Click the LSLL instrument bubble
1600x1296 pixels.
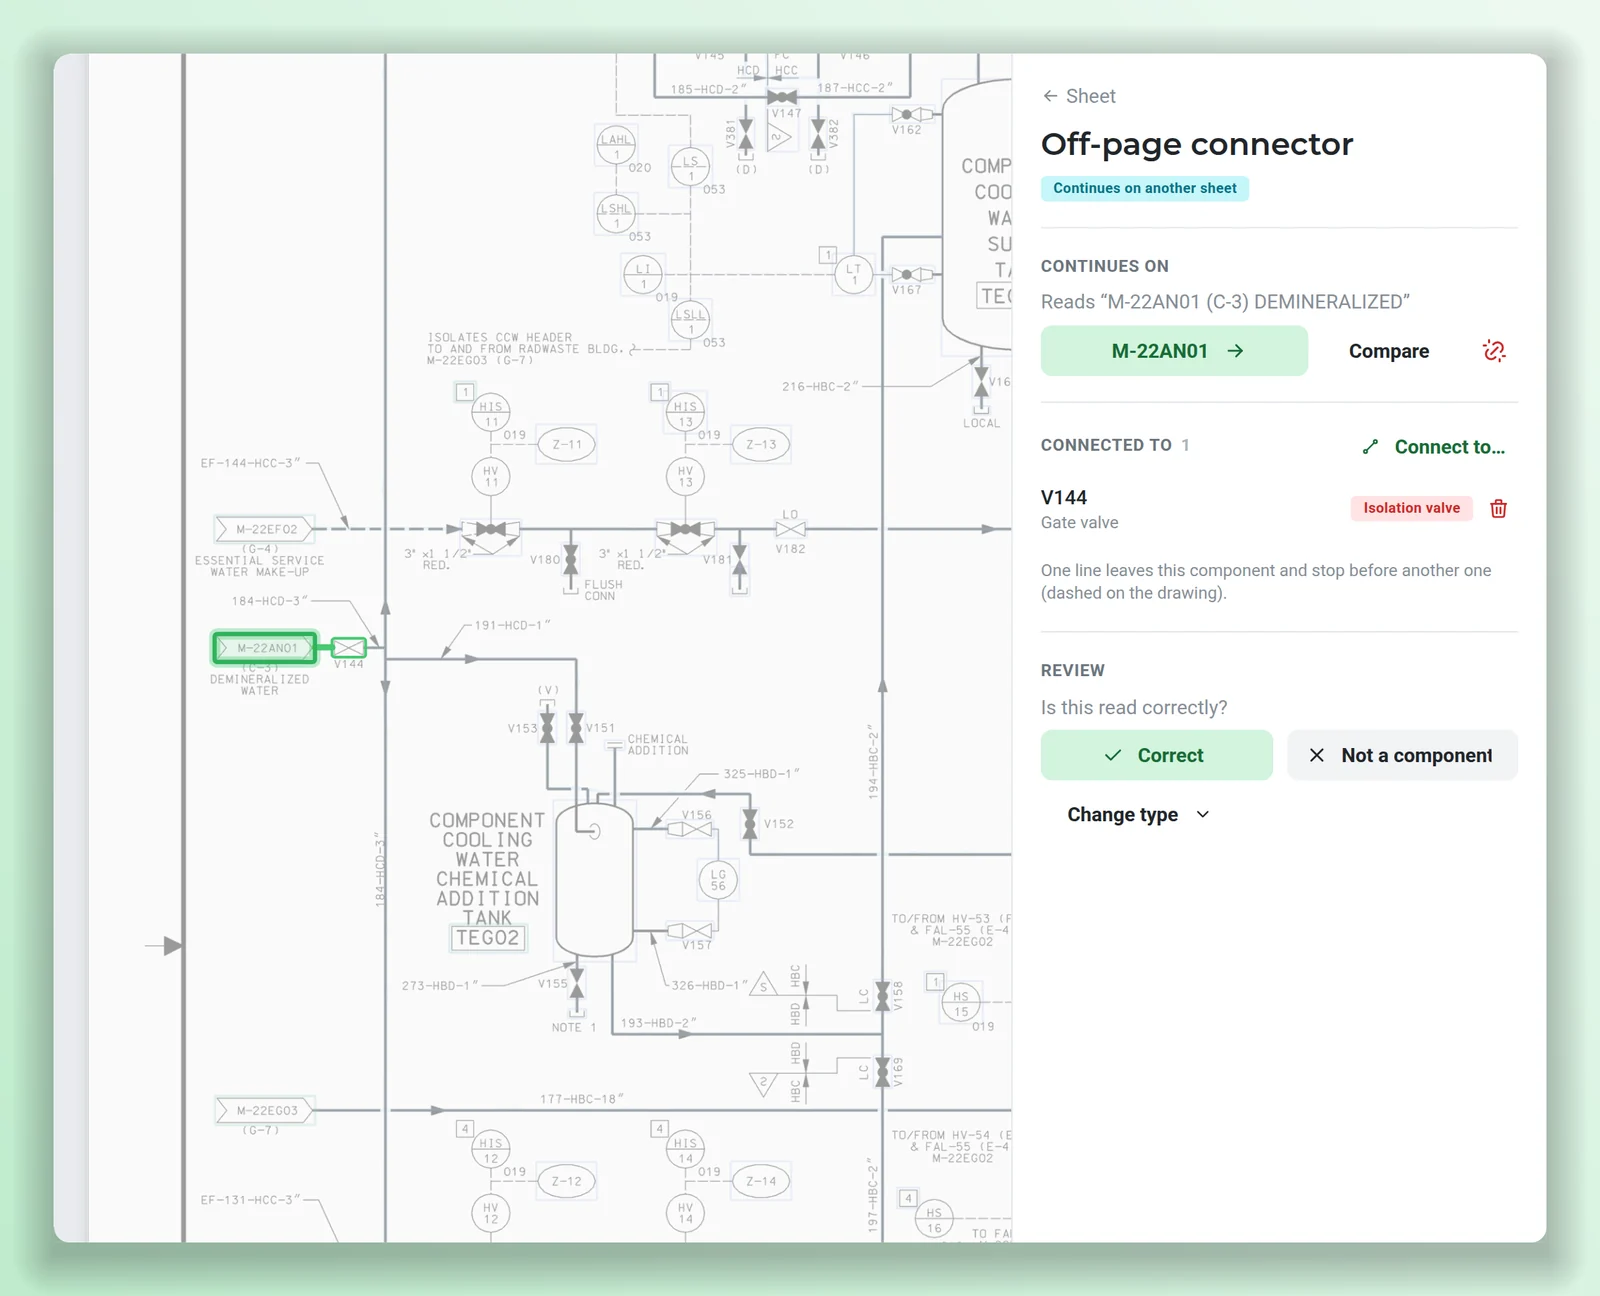(690, 321)
